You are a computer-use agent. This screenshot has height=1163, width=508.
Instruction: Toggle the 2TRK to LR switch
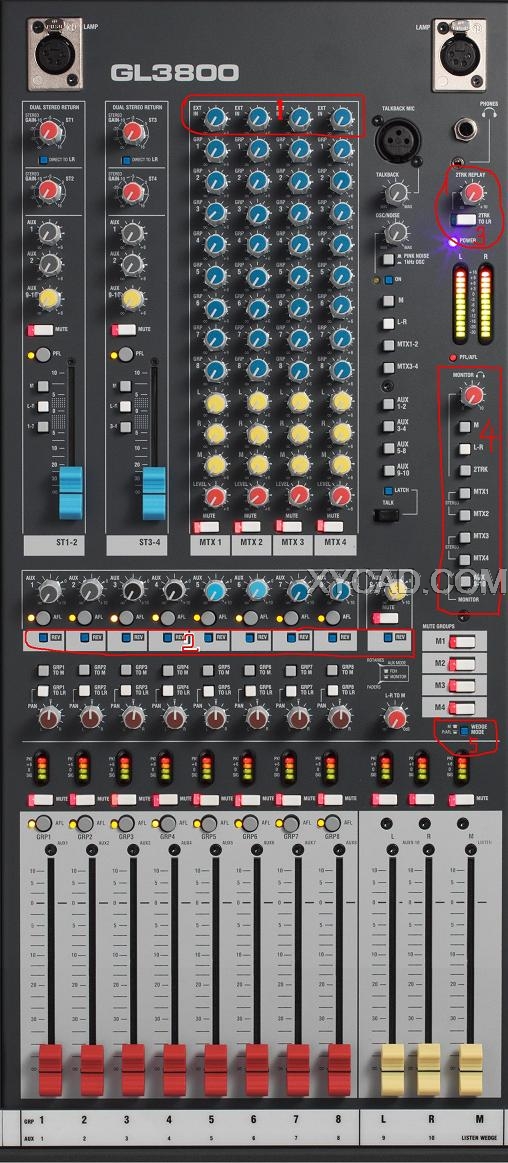(x=464, y=220)
